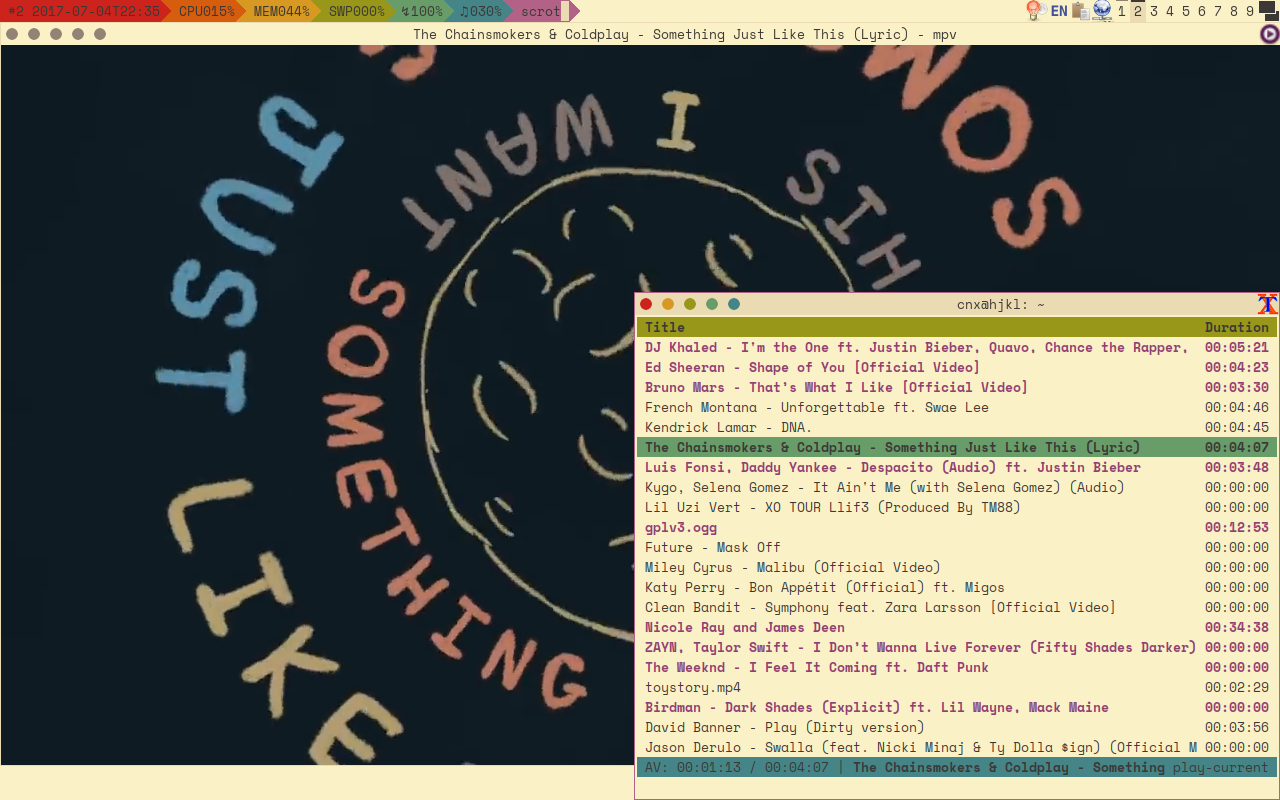Select Nicole Ray and James Deen entry
The width and height of the screenshot is (1280, 800).
coord(957,627)
